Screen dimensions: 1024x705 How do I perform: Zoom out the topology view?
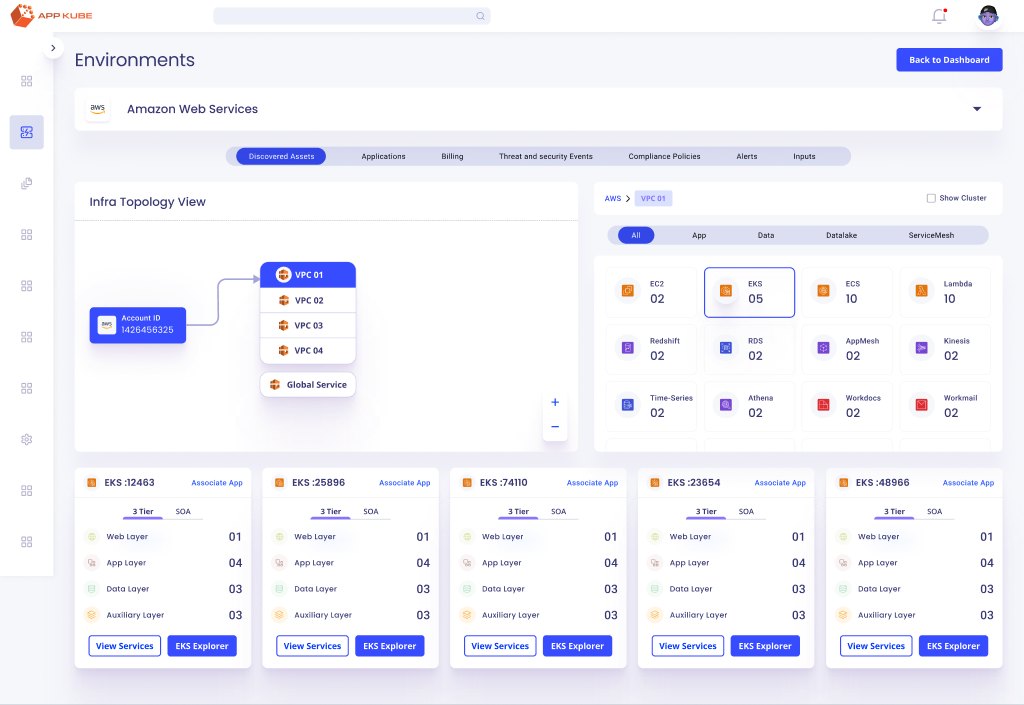555,427
